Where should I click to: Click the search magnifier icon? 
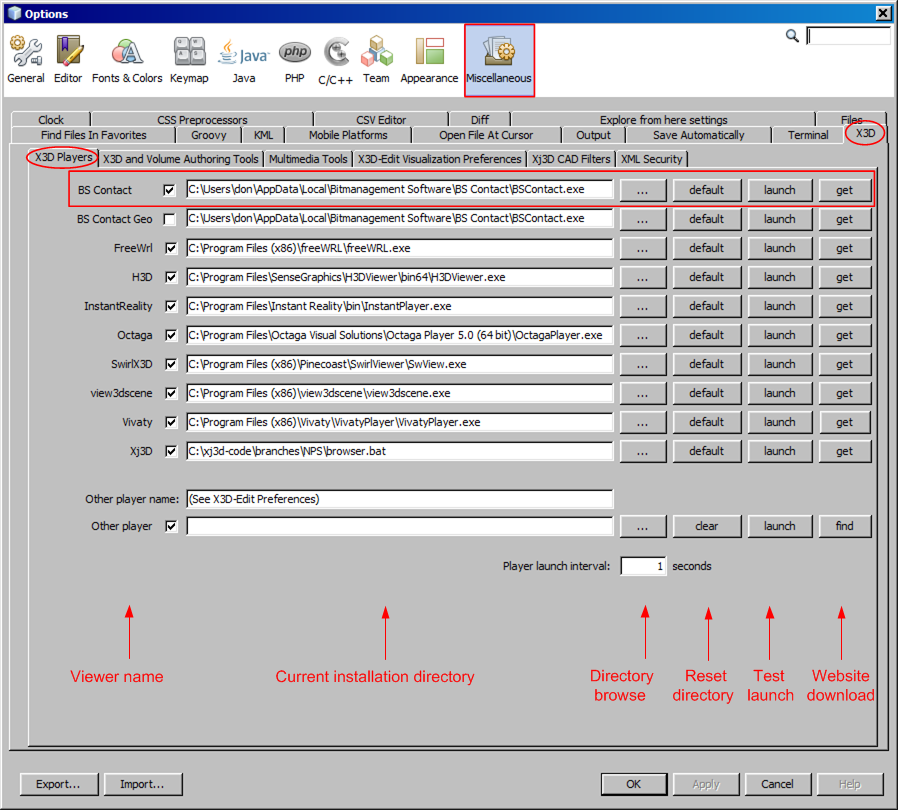pos(792,36)
